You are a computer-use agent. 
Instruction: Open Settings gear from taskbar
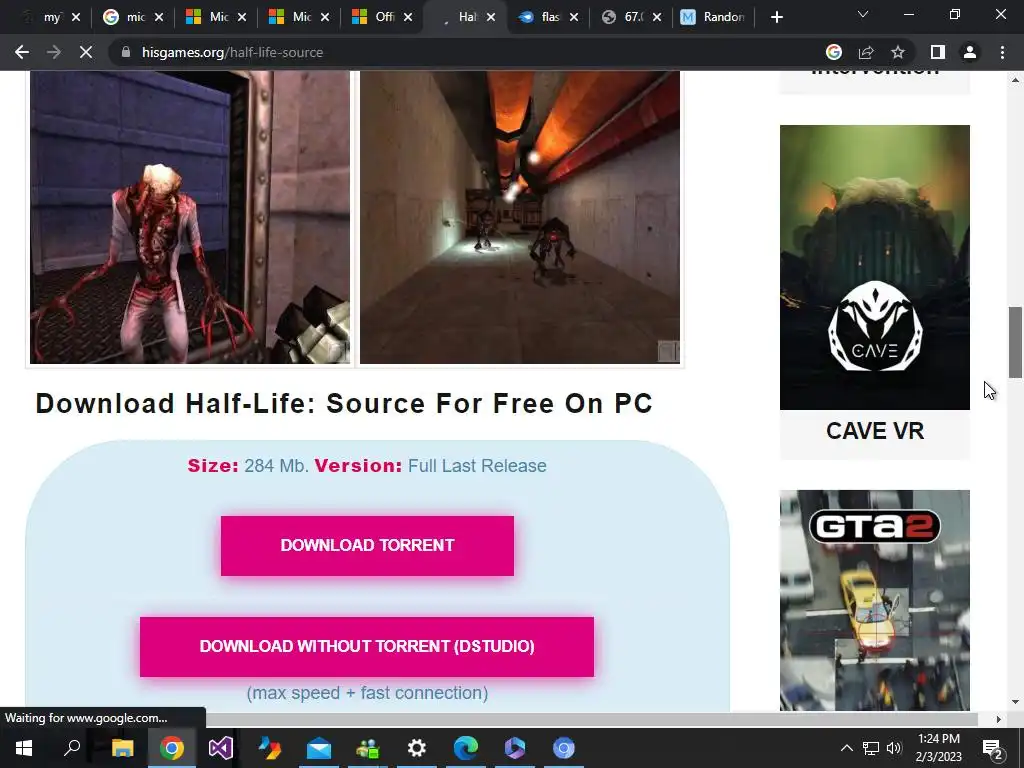tap(417, 748)
